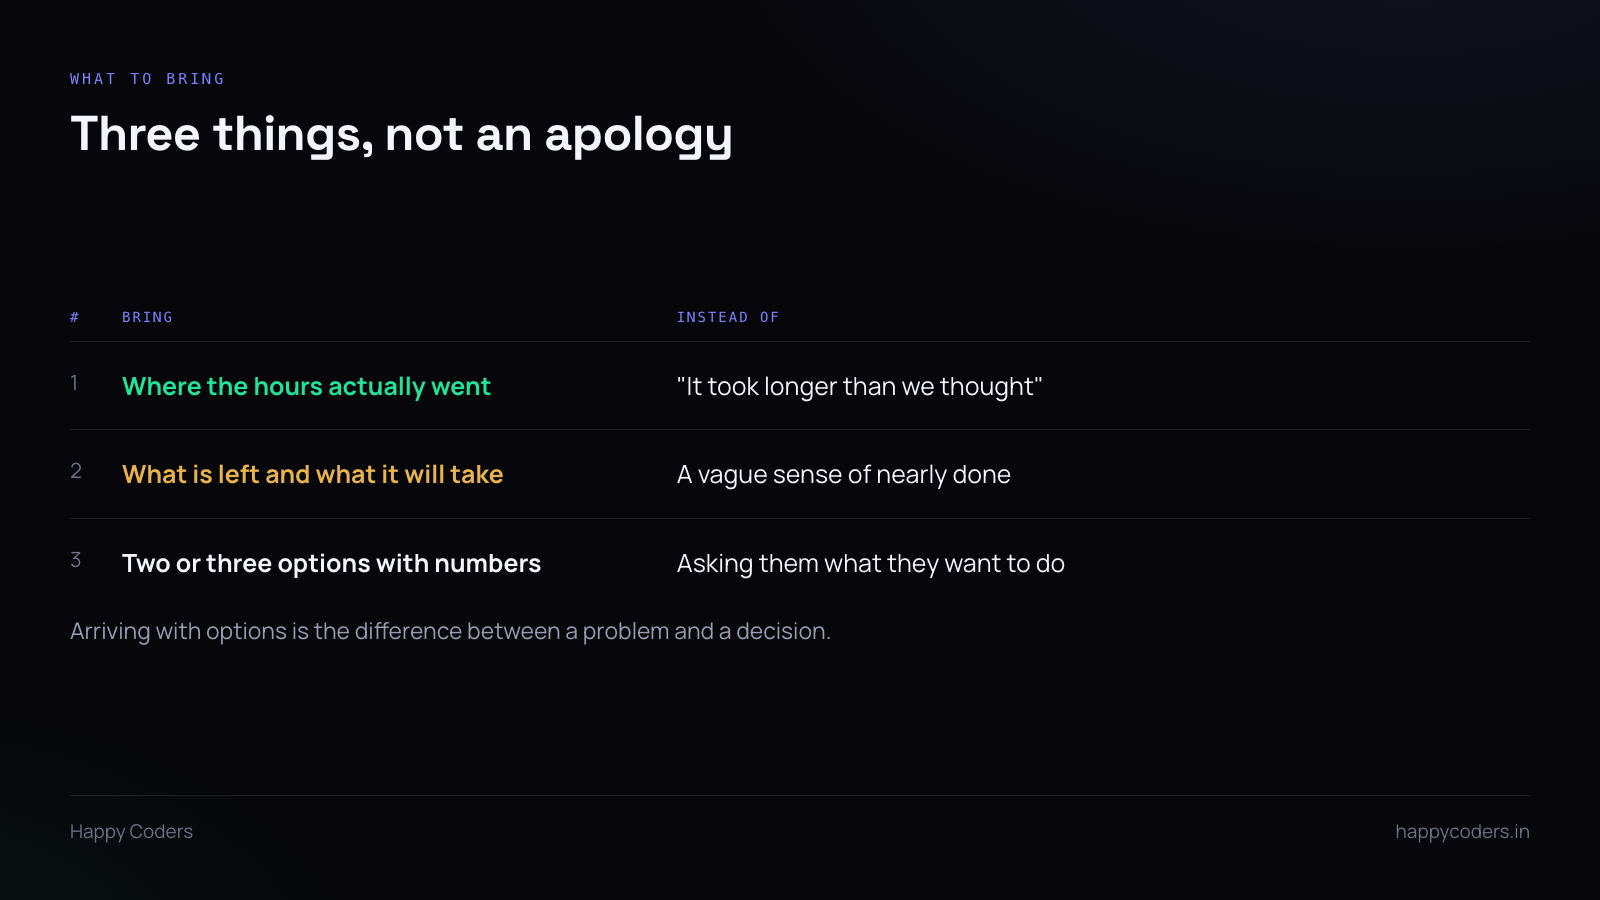This screenshot has width=1600, height=900.
Task: Click the cell A vague sense of nearly done
Action: click(x=844, y=475)
